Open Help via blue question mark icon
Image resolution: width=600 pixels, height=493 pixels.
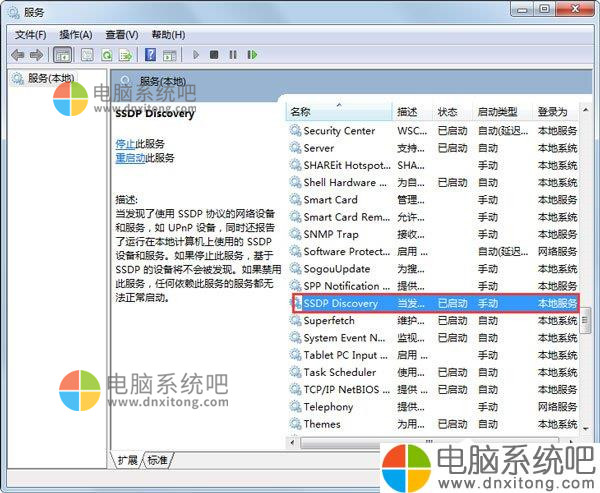(150, 54)
